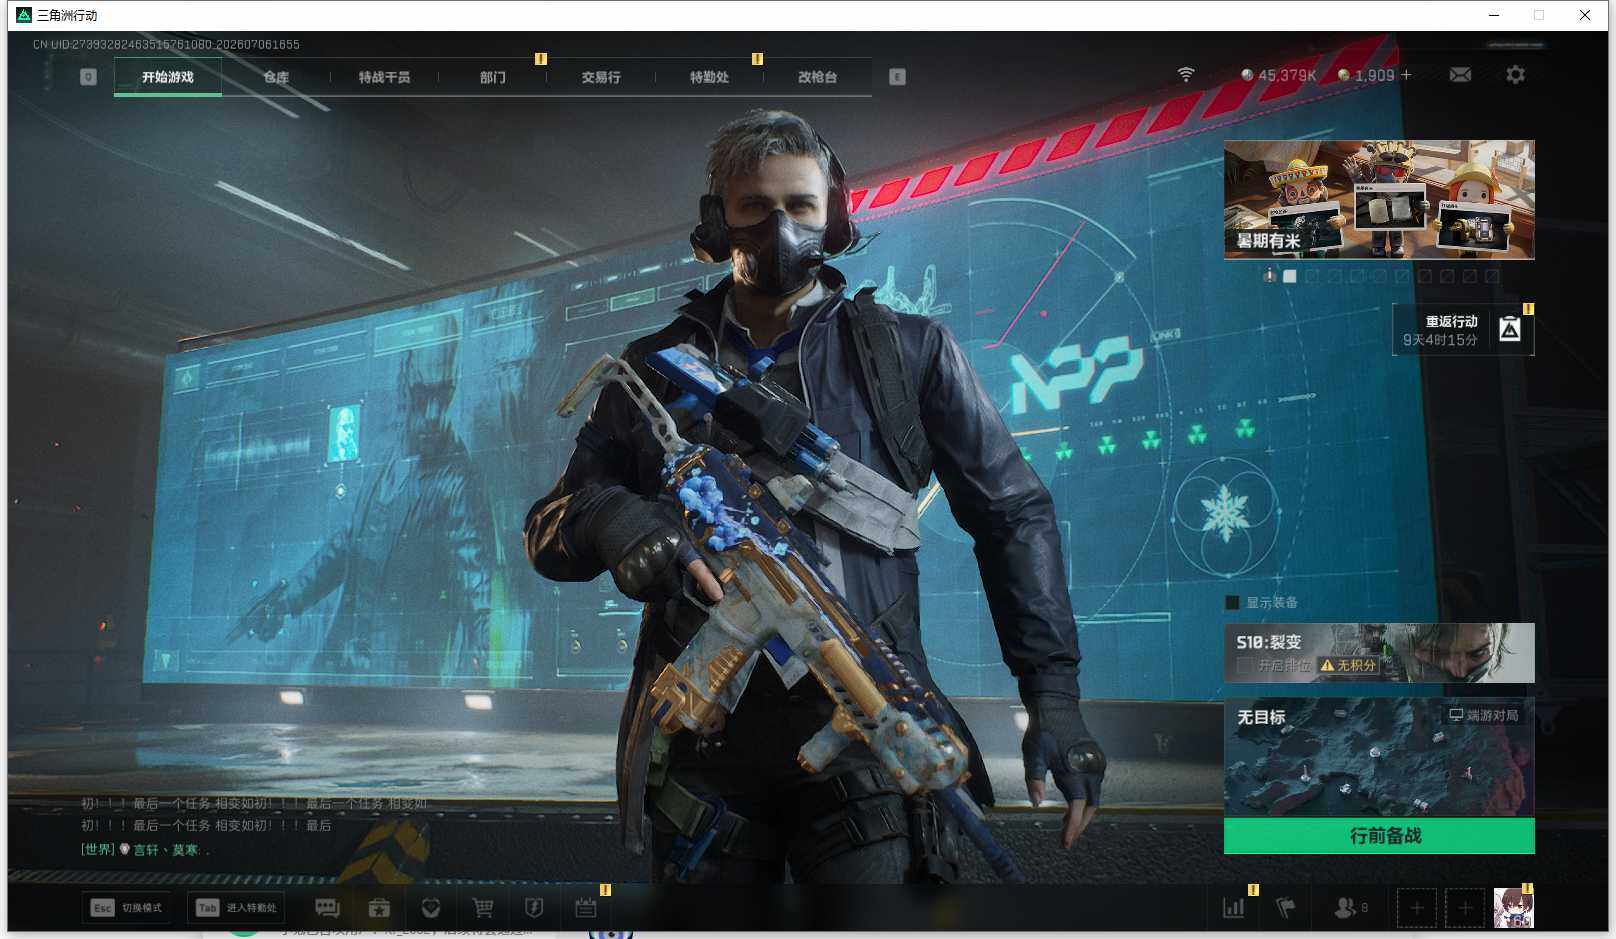Click the first empty teammate invite slot
Image resolution: width=1616 pixels, height=939 pixels.
pyautogui.click(x=1416, y=908)
